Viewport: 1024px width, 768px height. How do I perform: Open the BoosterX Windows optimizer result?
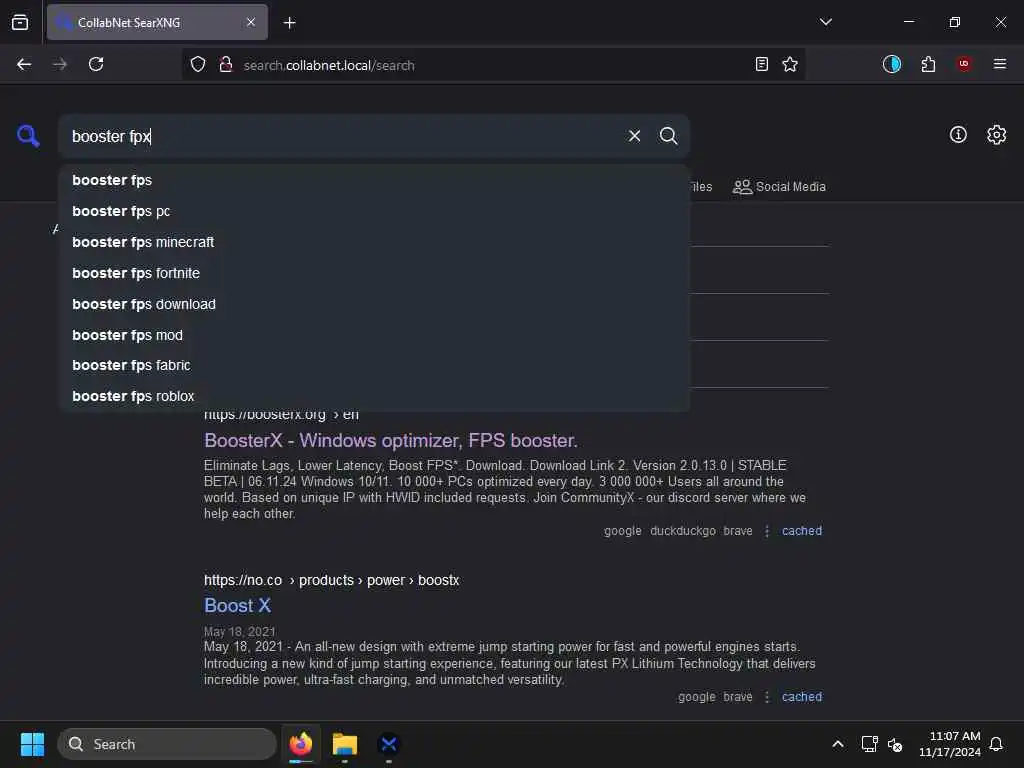(391, 441)
